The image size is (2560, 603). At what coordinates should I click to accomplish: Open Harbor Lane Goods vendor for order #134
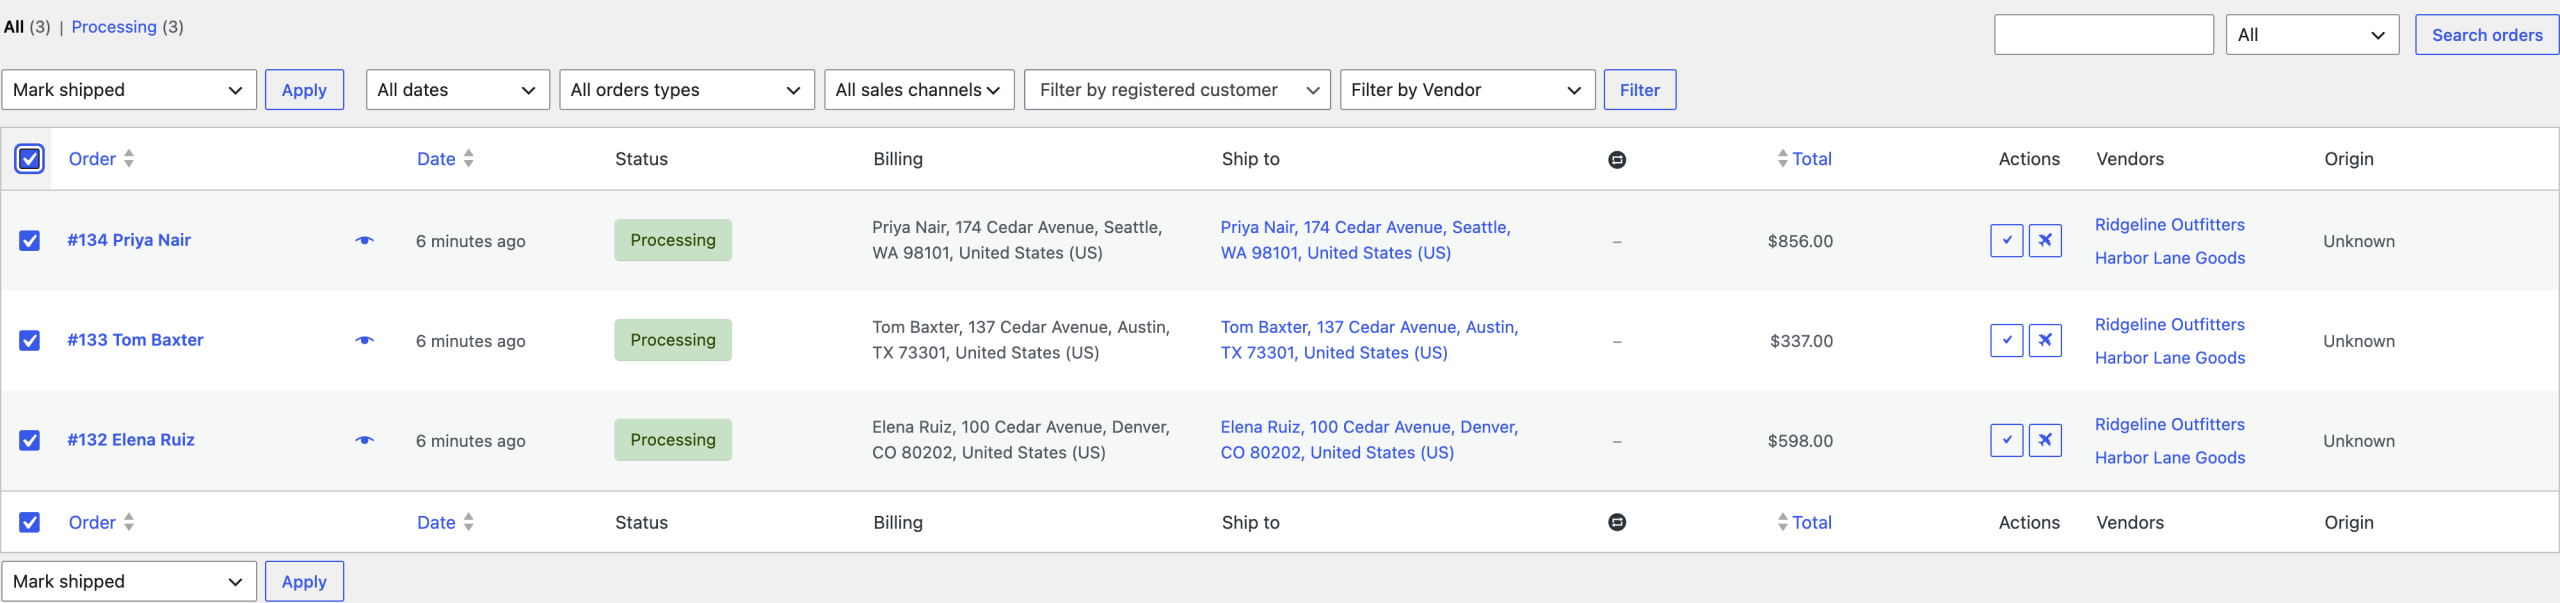[x=2169, y=258]
